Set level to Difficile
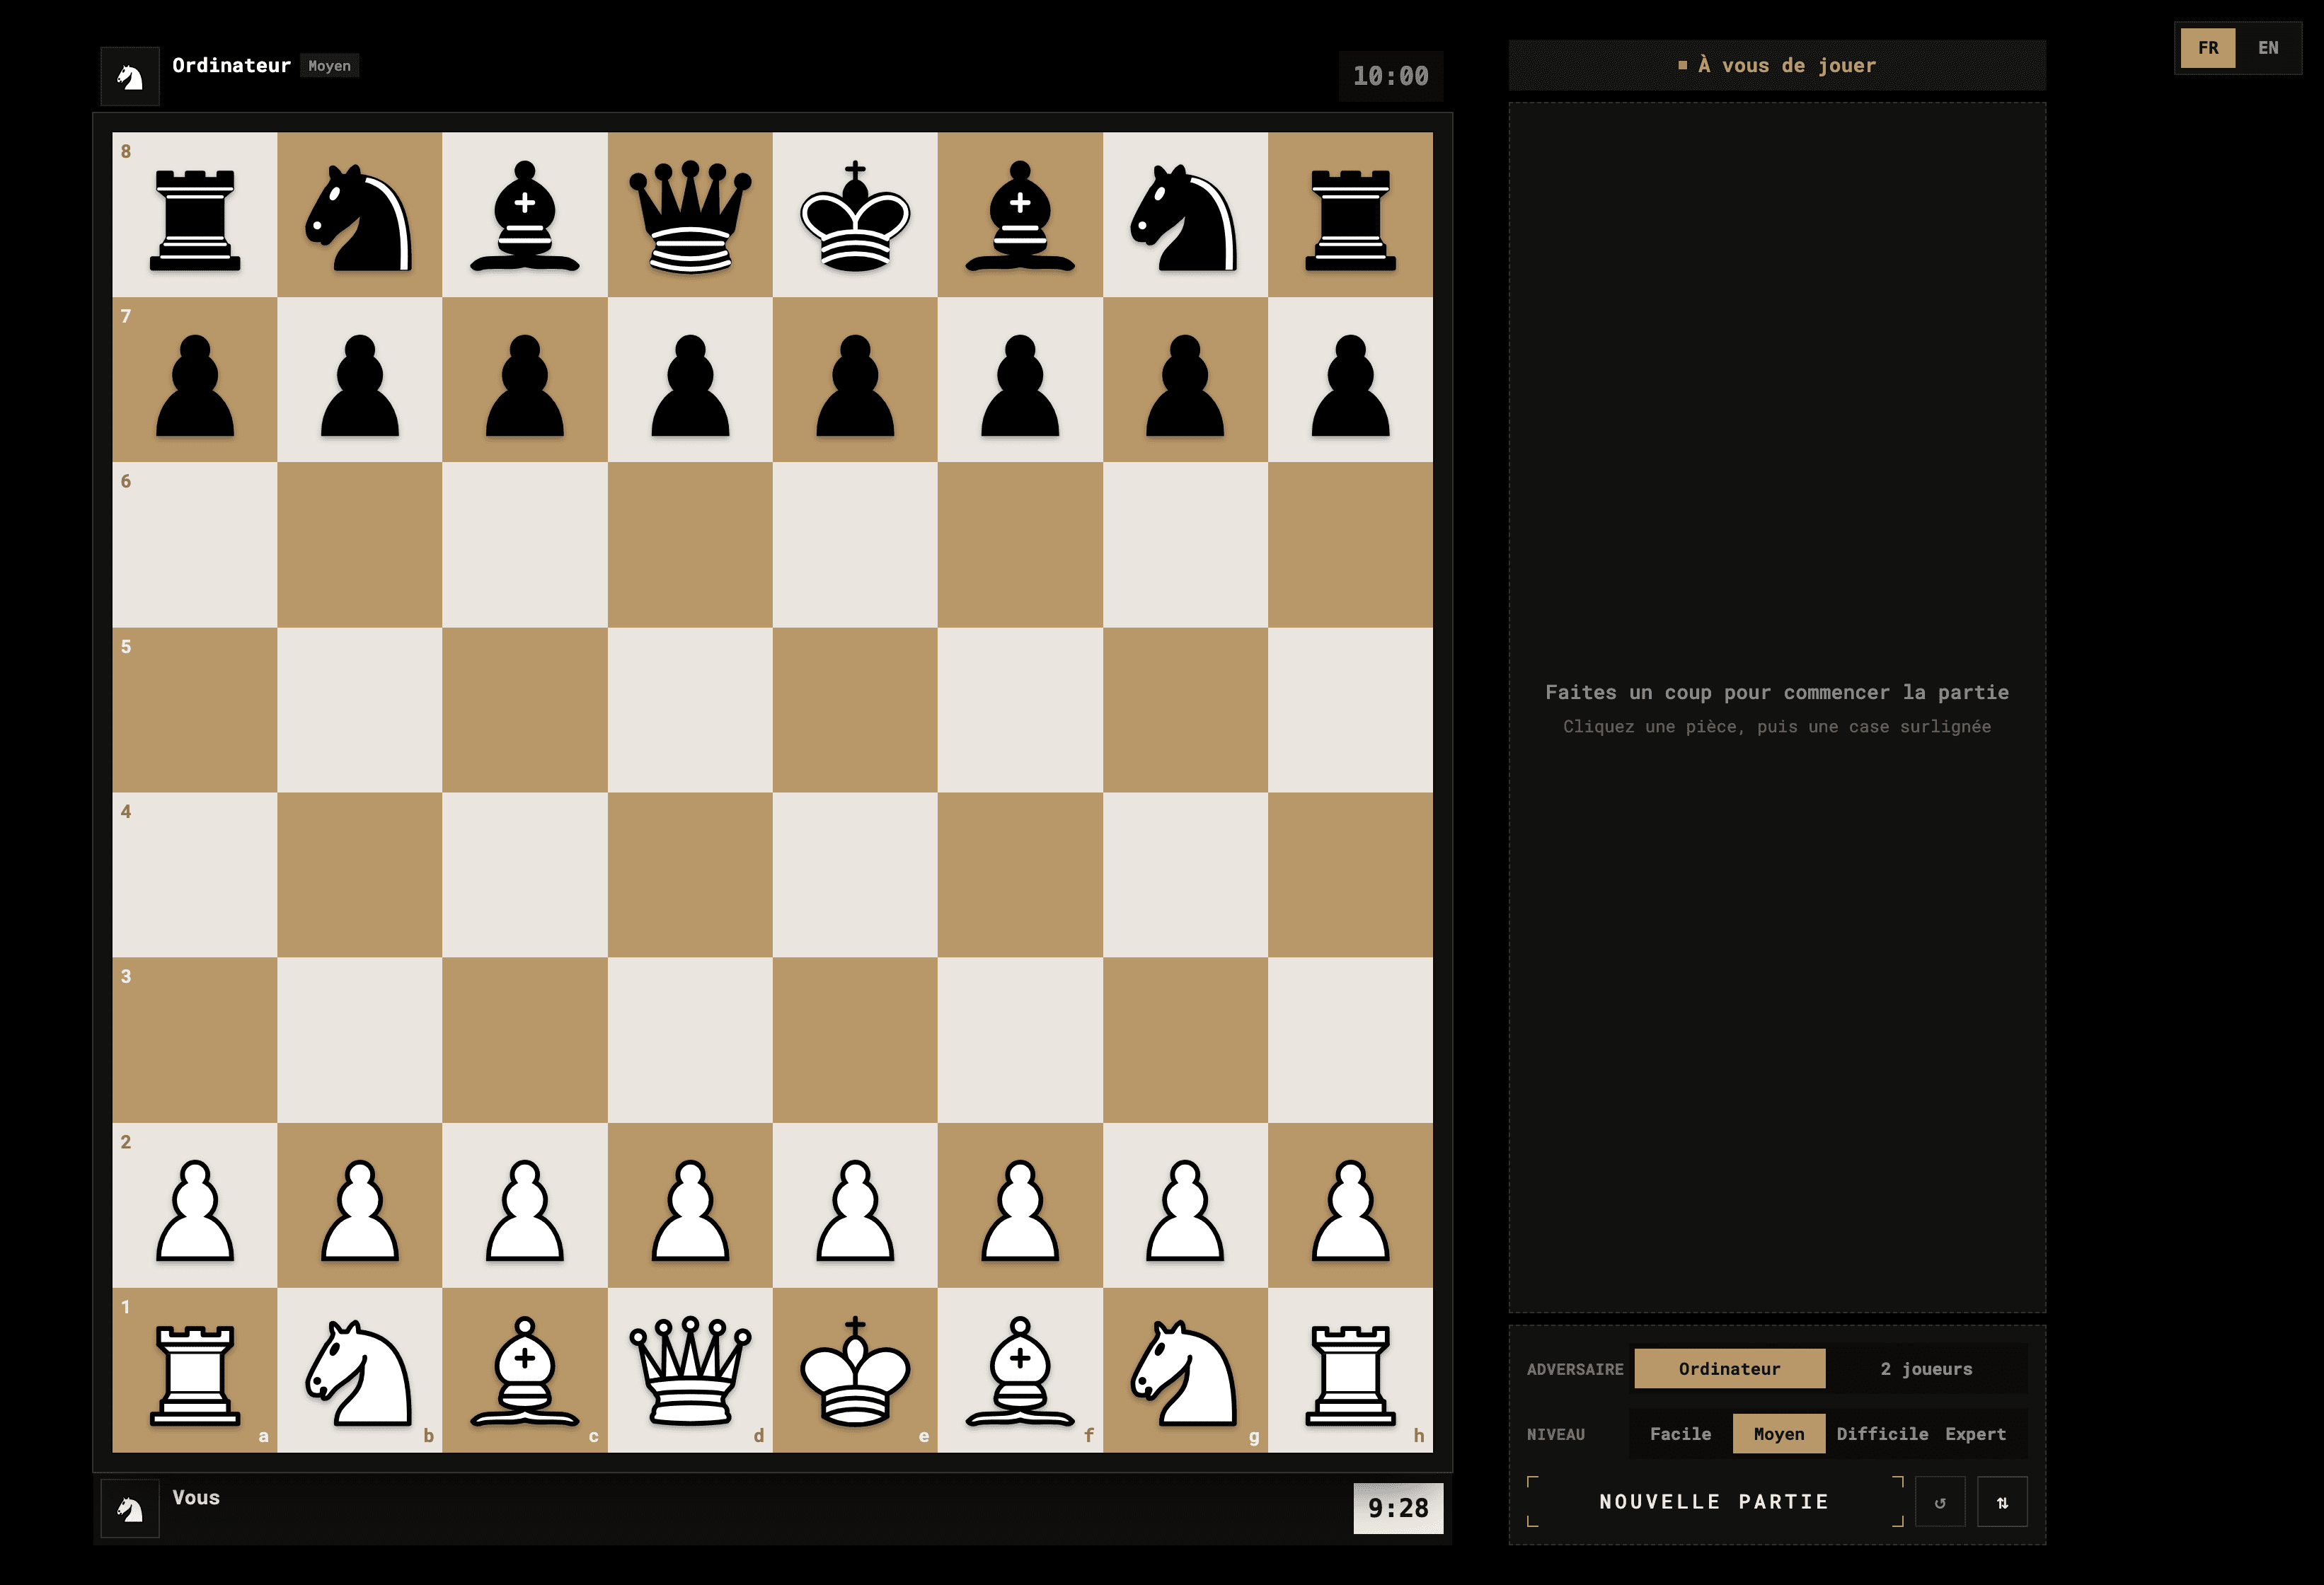Screen dimensions: 2324x1585 (1882, 1434)
